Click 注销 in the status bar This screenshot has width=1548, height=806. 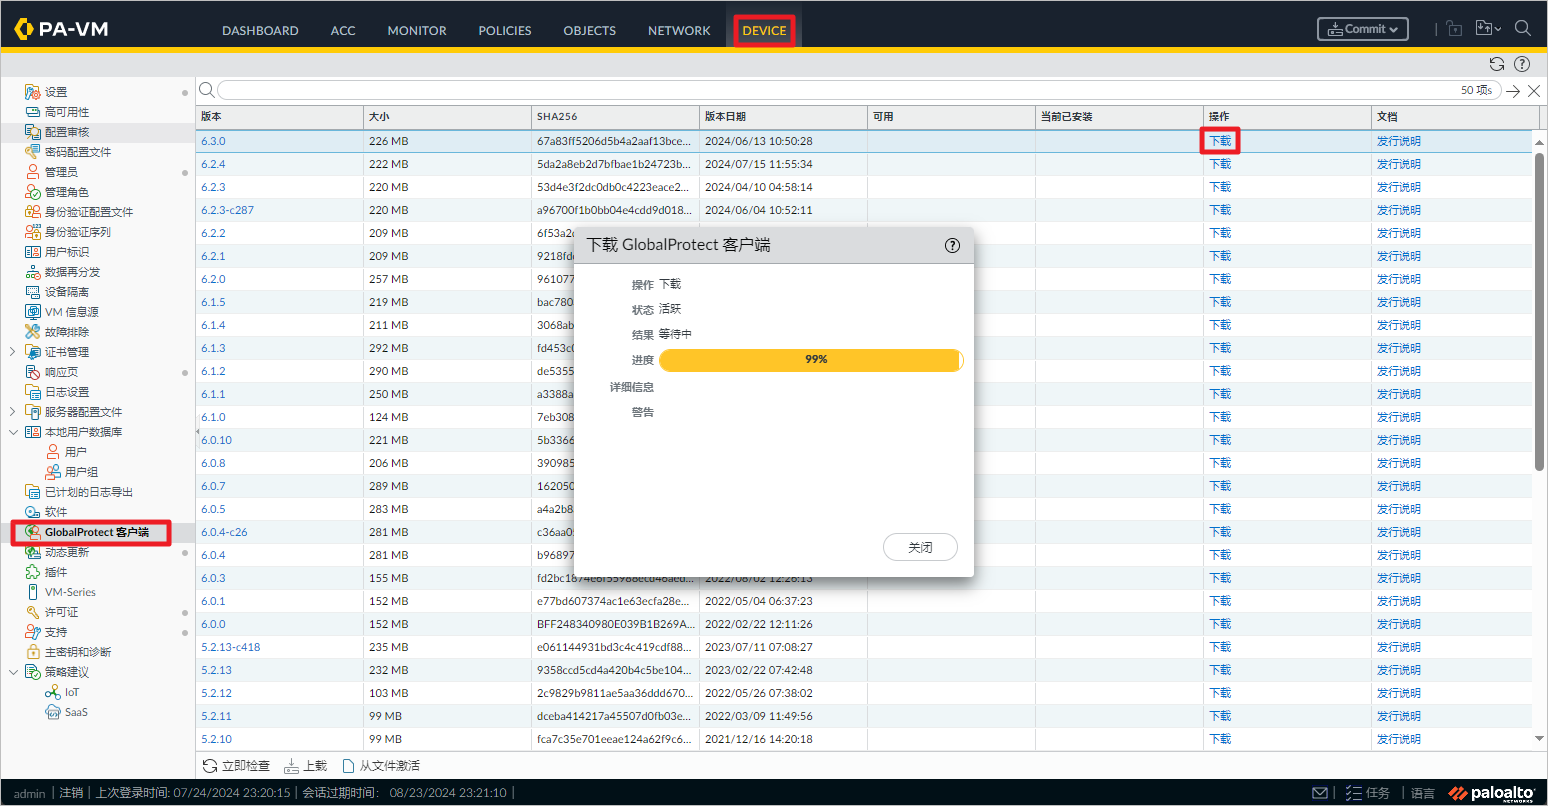tap(71, 793)
